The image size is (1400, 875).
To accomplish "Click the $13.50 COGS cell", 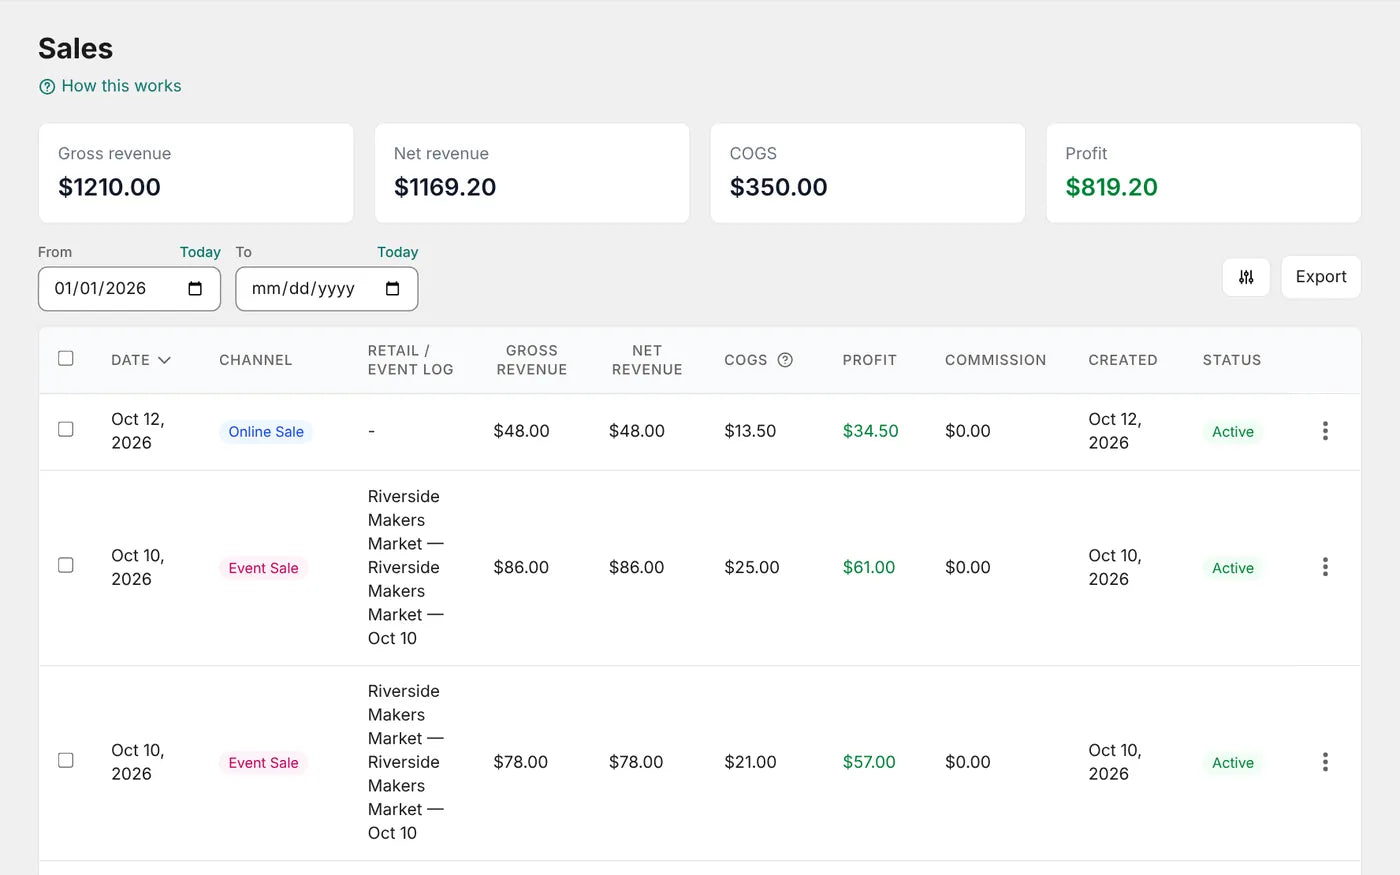I will coord(750,431).
